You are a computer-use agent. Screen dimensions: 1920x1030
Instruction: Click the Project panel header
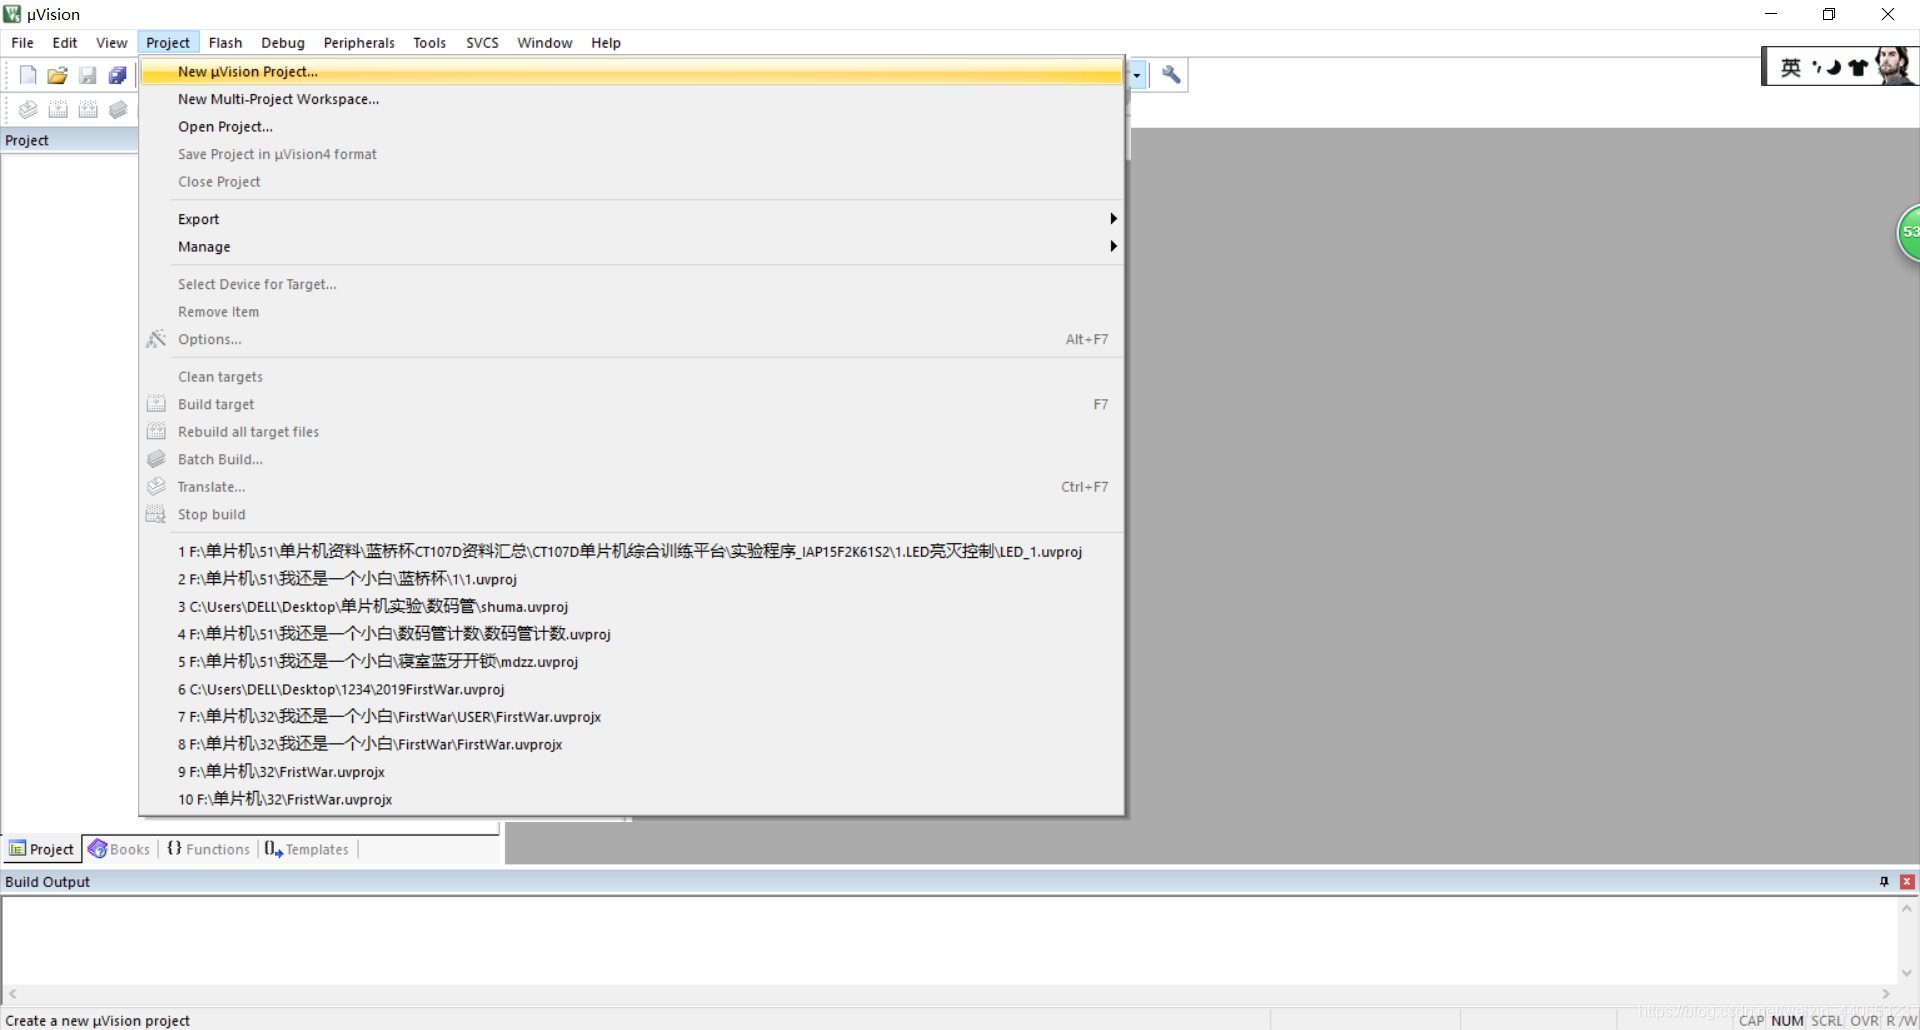69,140
